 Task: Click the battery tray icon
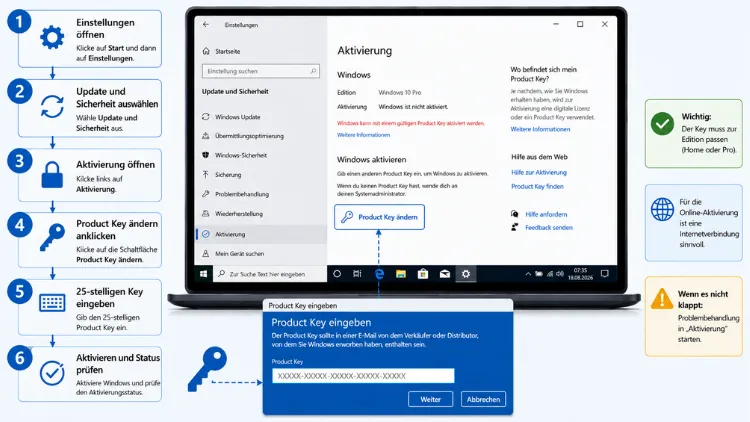pyautogui.click(x=539, y=274)
